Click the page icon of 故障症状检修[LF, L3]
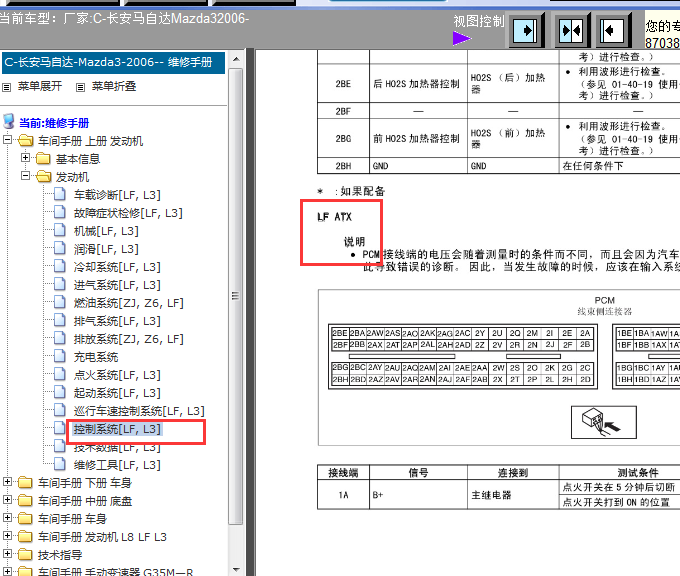 60,212
